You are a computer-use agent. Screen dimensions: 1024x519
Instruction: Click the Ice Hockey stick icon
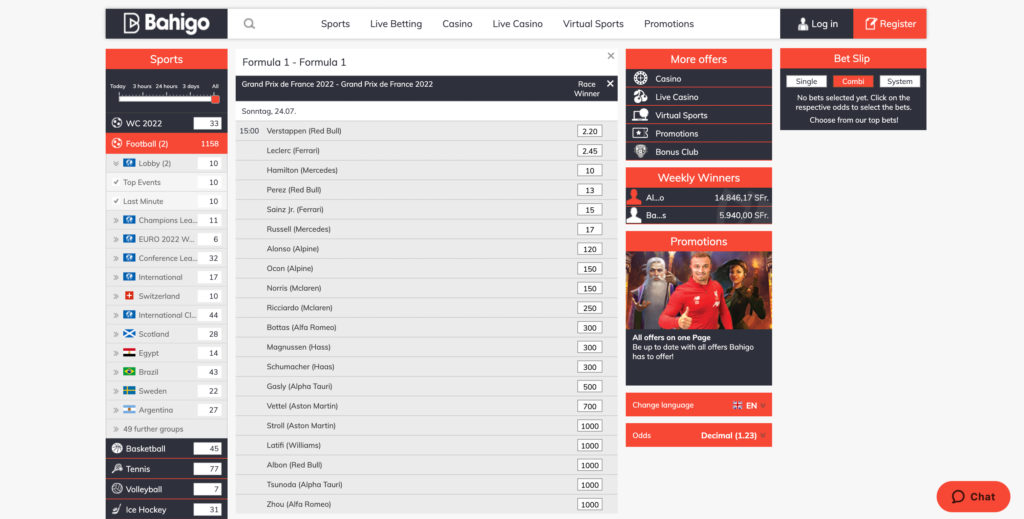[117, 509]
